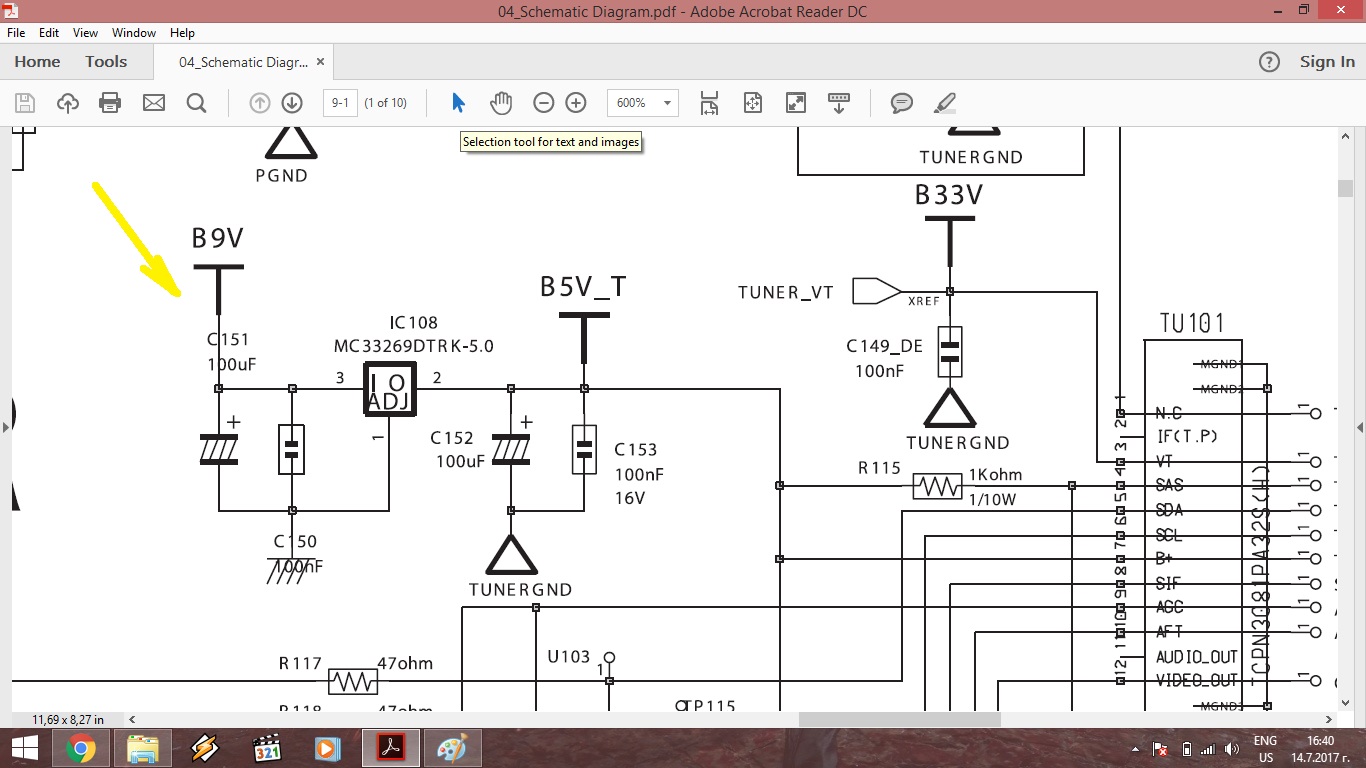This screenshot has height=768, width=1366.
Task: Activate the Selection tool arrow
Action: (458, 103)
